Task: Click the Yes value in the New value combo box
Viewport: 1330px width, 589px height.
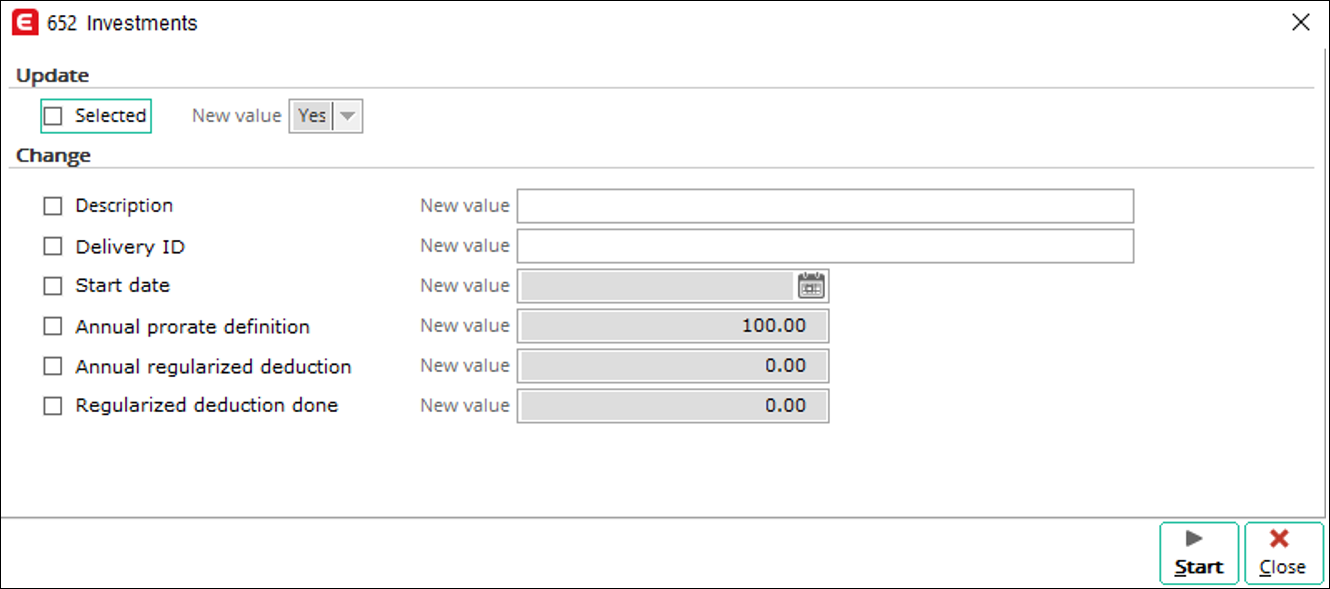Action: (x=312, y=116)
